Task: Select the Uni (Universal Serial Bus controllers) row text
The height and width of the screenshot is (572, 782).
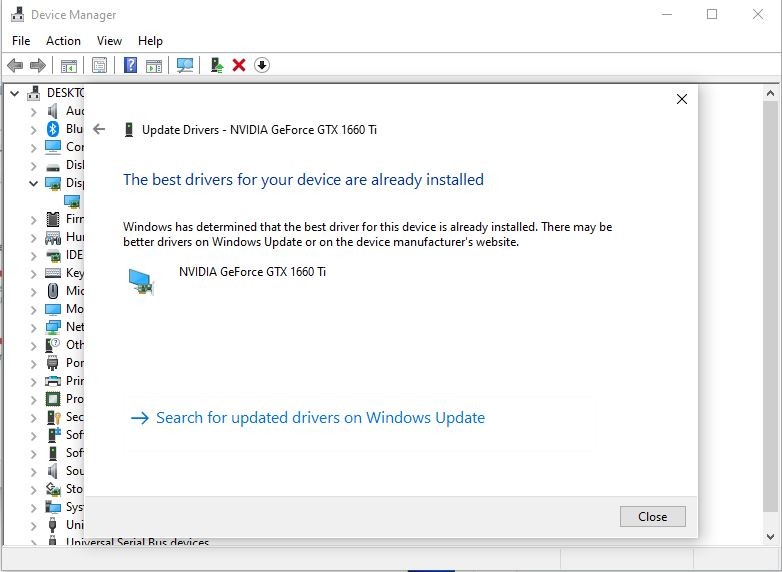Action: tap(75, 525)
